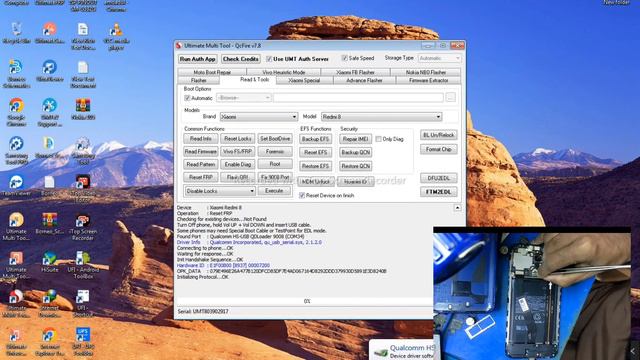Image resolution: width=640 pixels, height=360 pixels.
Task: Switch to the Vivo Heuristic Mode tab
Action: (284, 72)
